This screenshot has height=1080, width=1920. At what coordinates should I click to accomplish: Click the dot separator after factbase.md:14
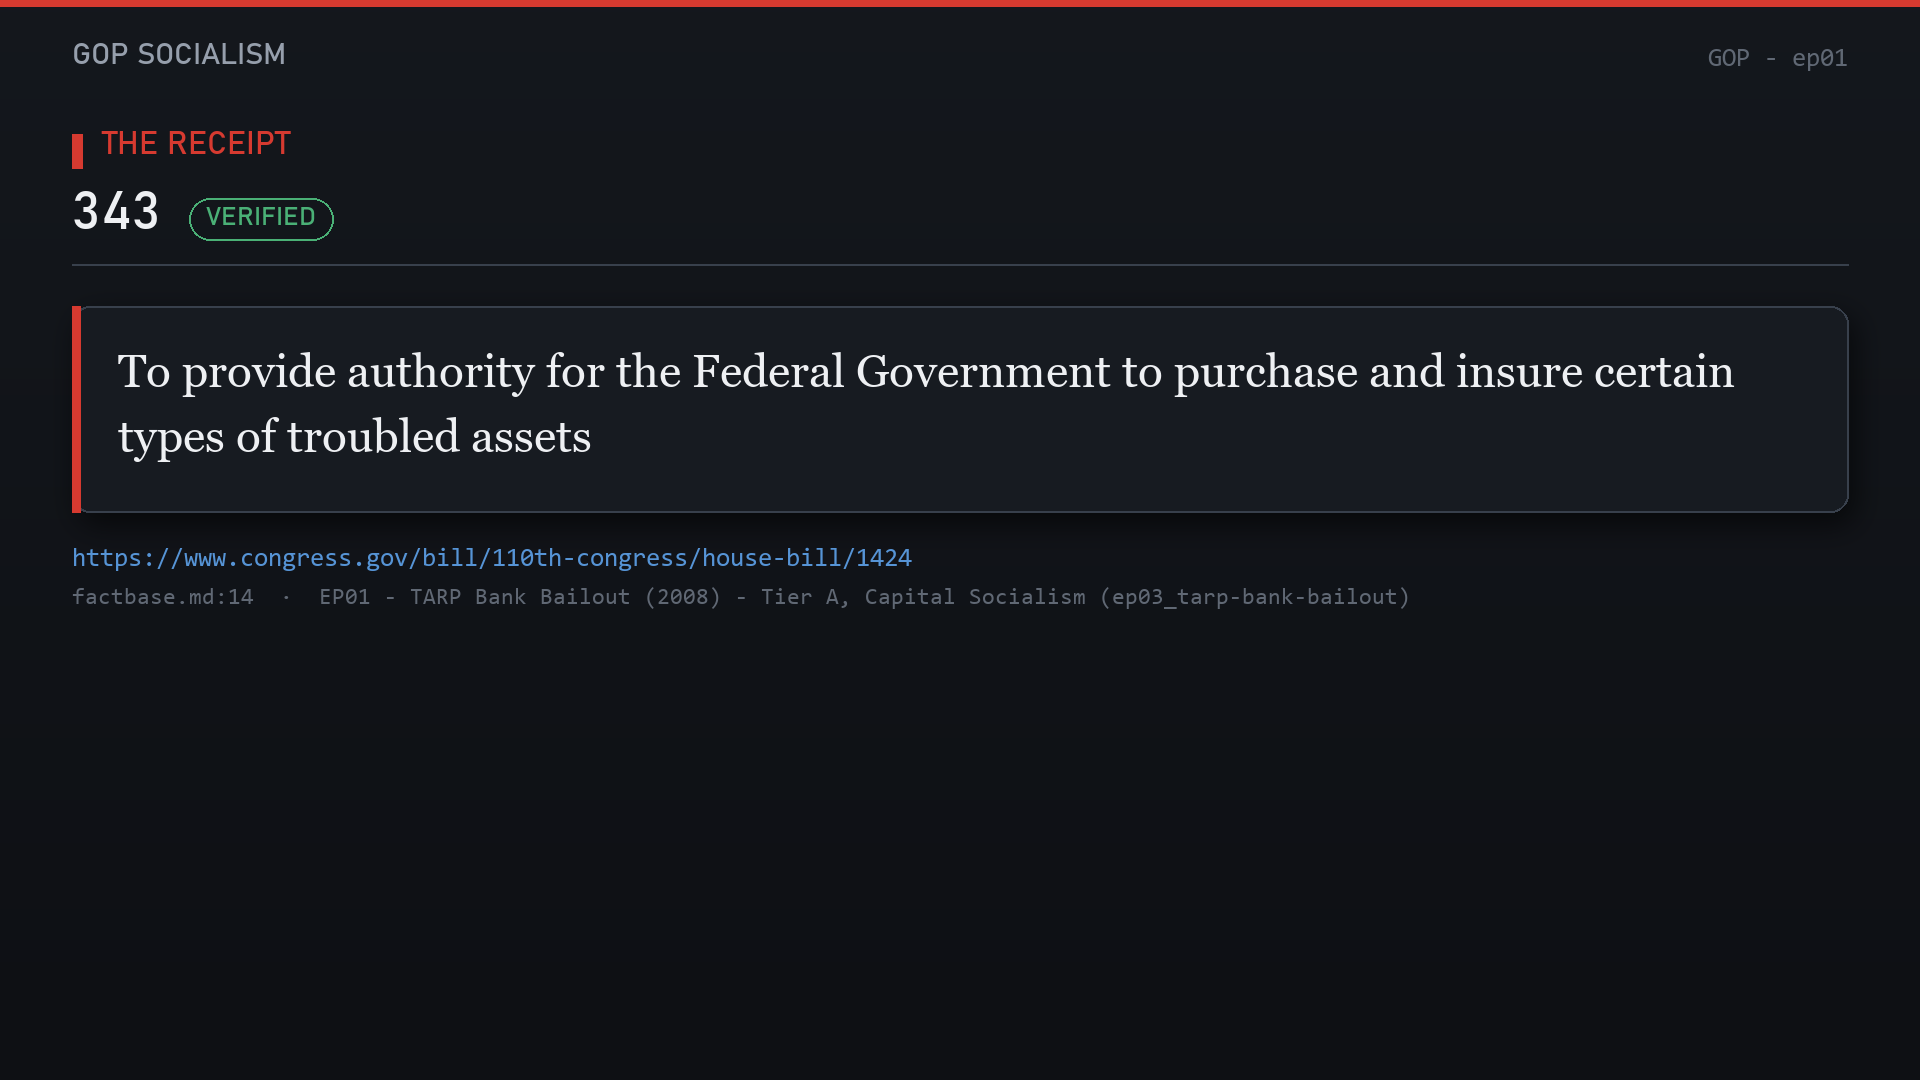coord(286,597)
